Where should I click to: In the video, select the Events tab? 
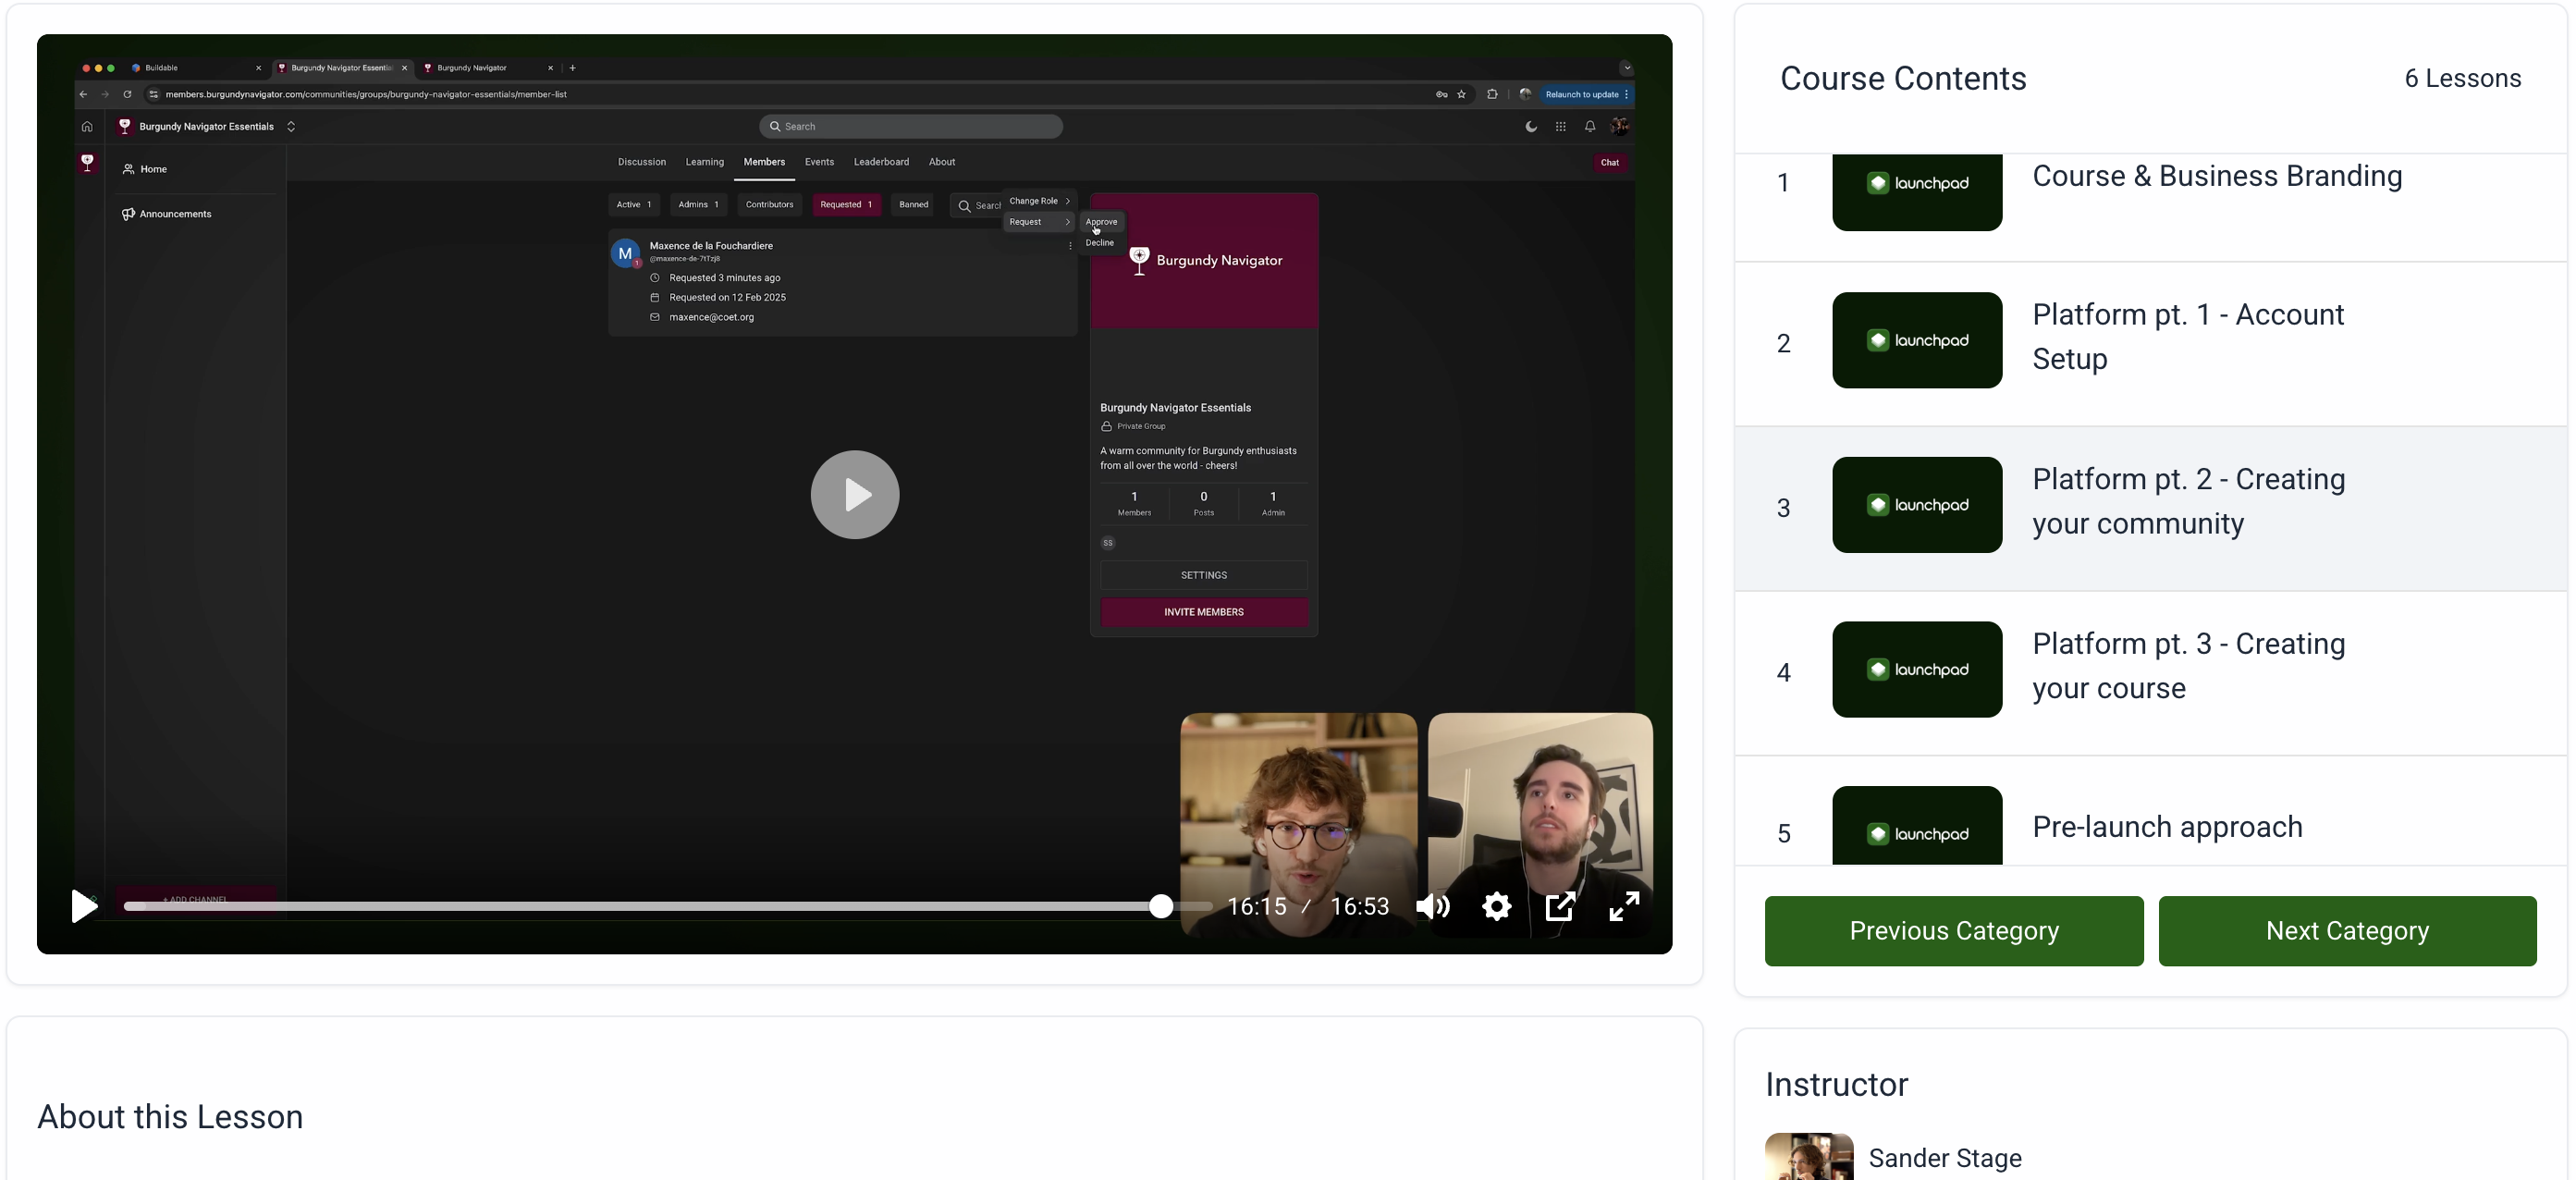pos(819,162)
